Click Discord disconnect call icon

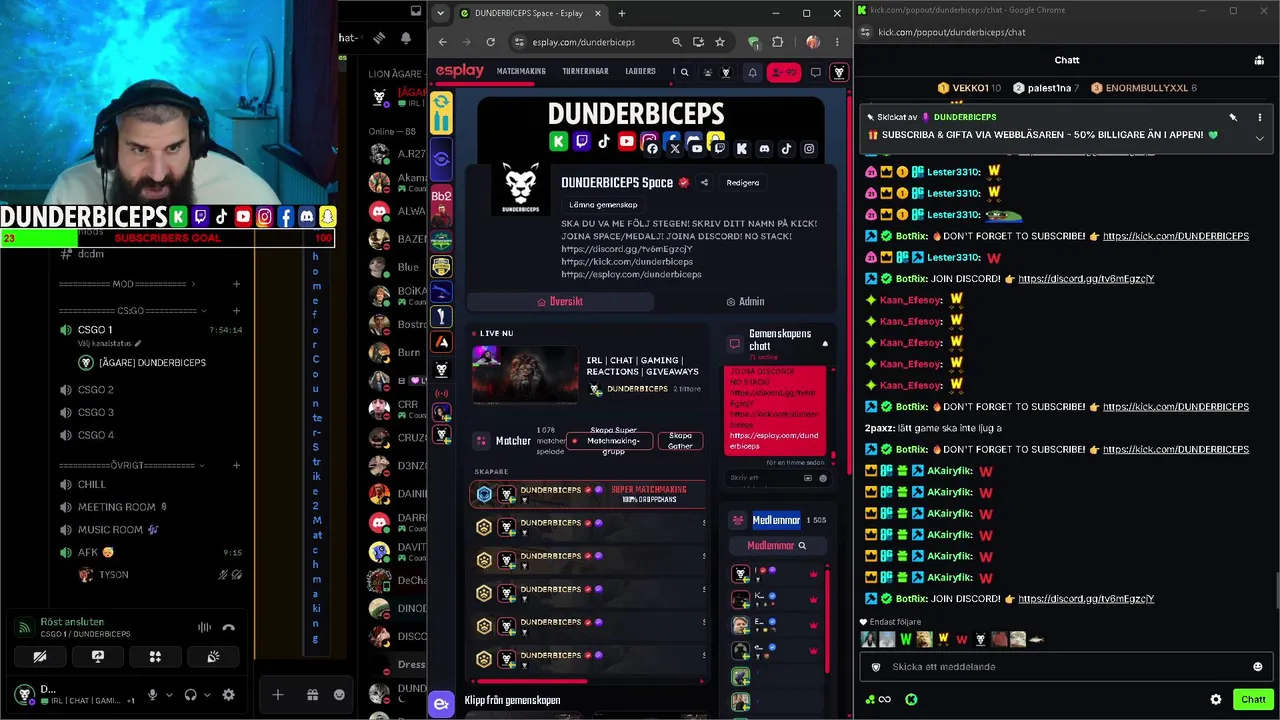pos(229,627)
